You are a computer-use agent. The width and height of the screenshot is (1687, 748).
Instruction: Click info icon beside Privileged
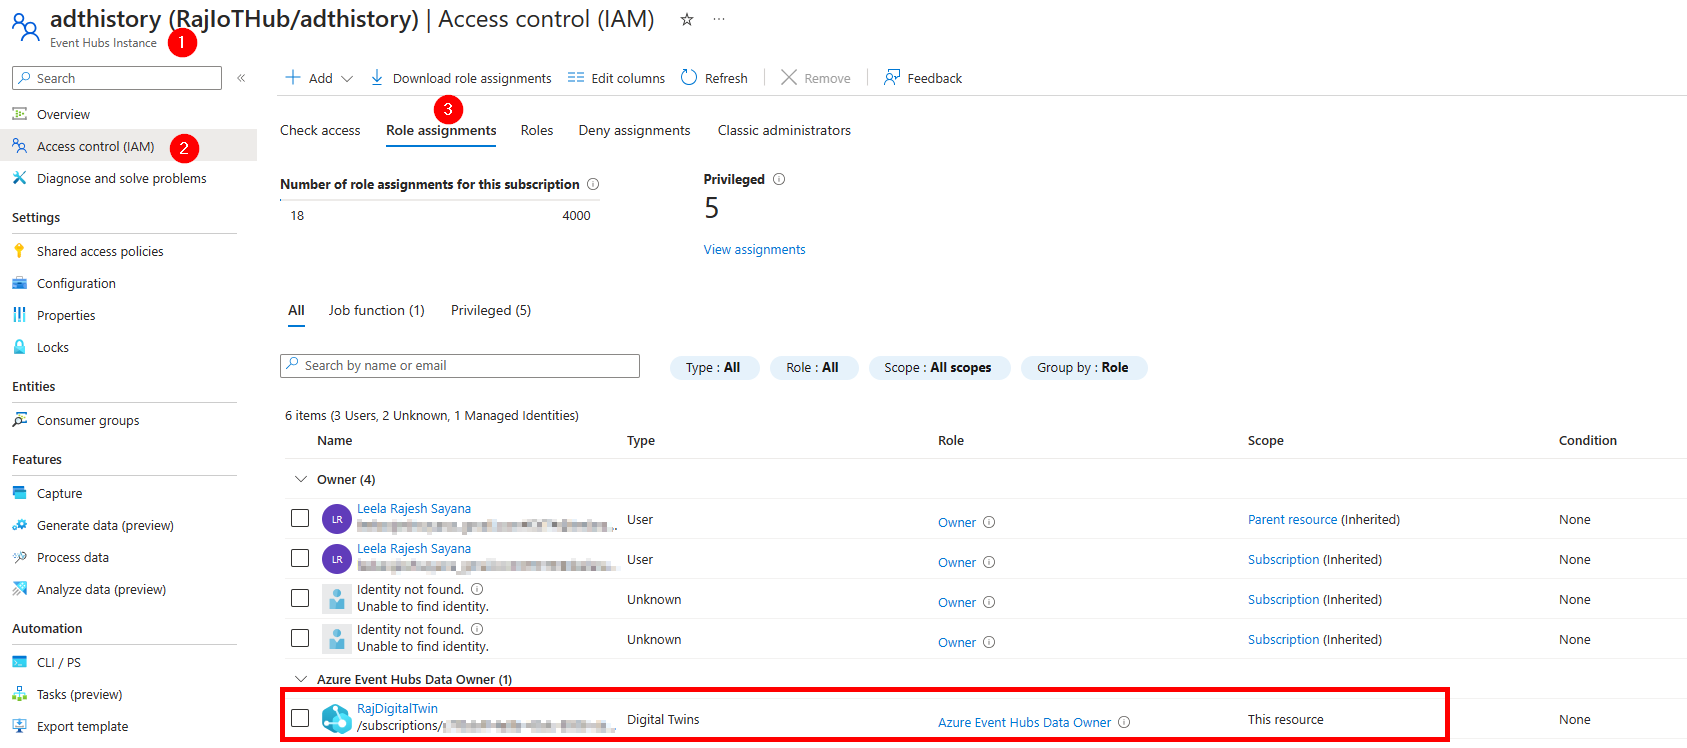point(779,179)
